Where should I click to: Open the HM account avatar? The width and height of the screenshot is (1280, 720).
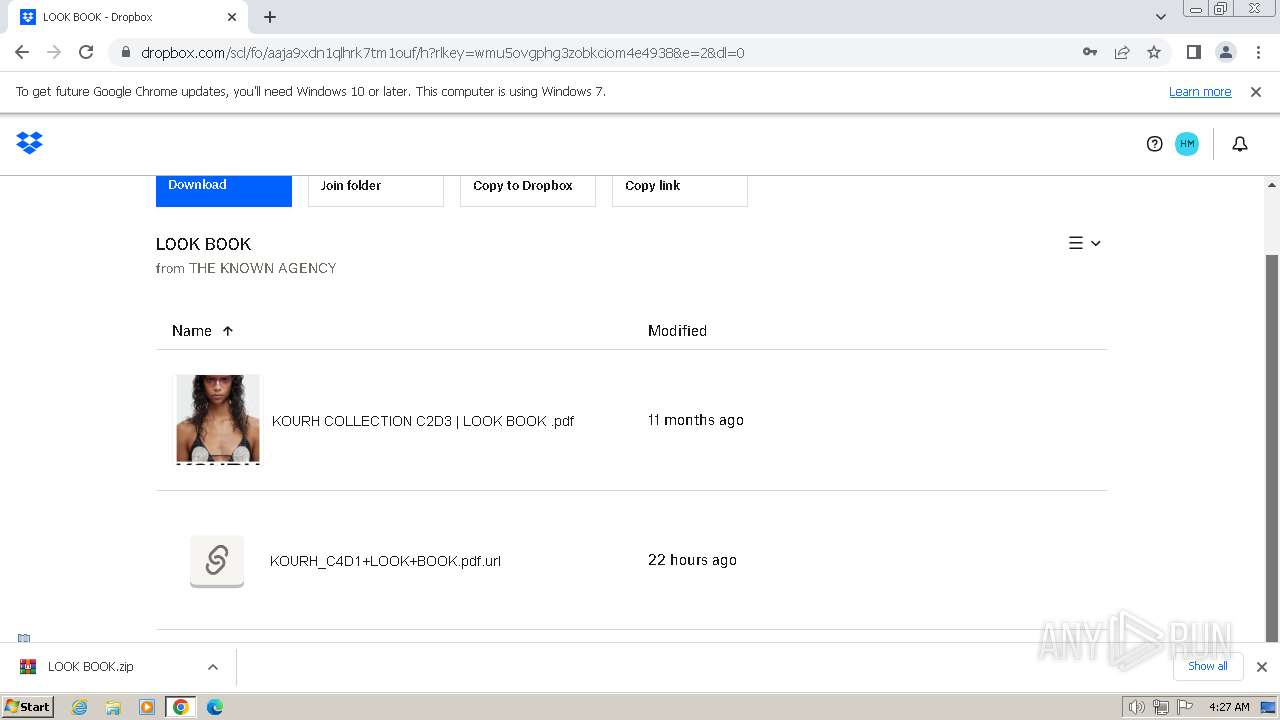coord(1187,144)
